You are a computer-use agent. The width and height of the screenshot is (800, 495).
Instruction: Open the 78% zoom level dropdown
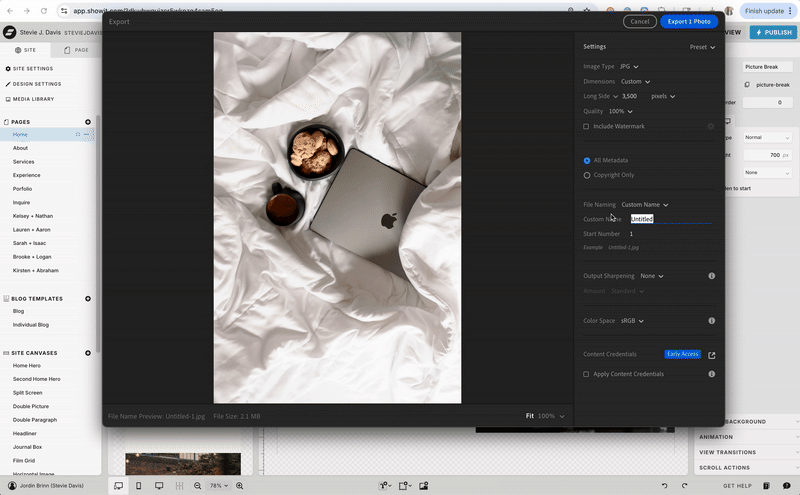219,486
